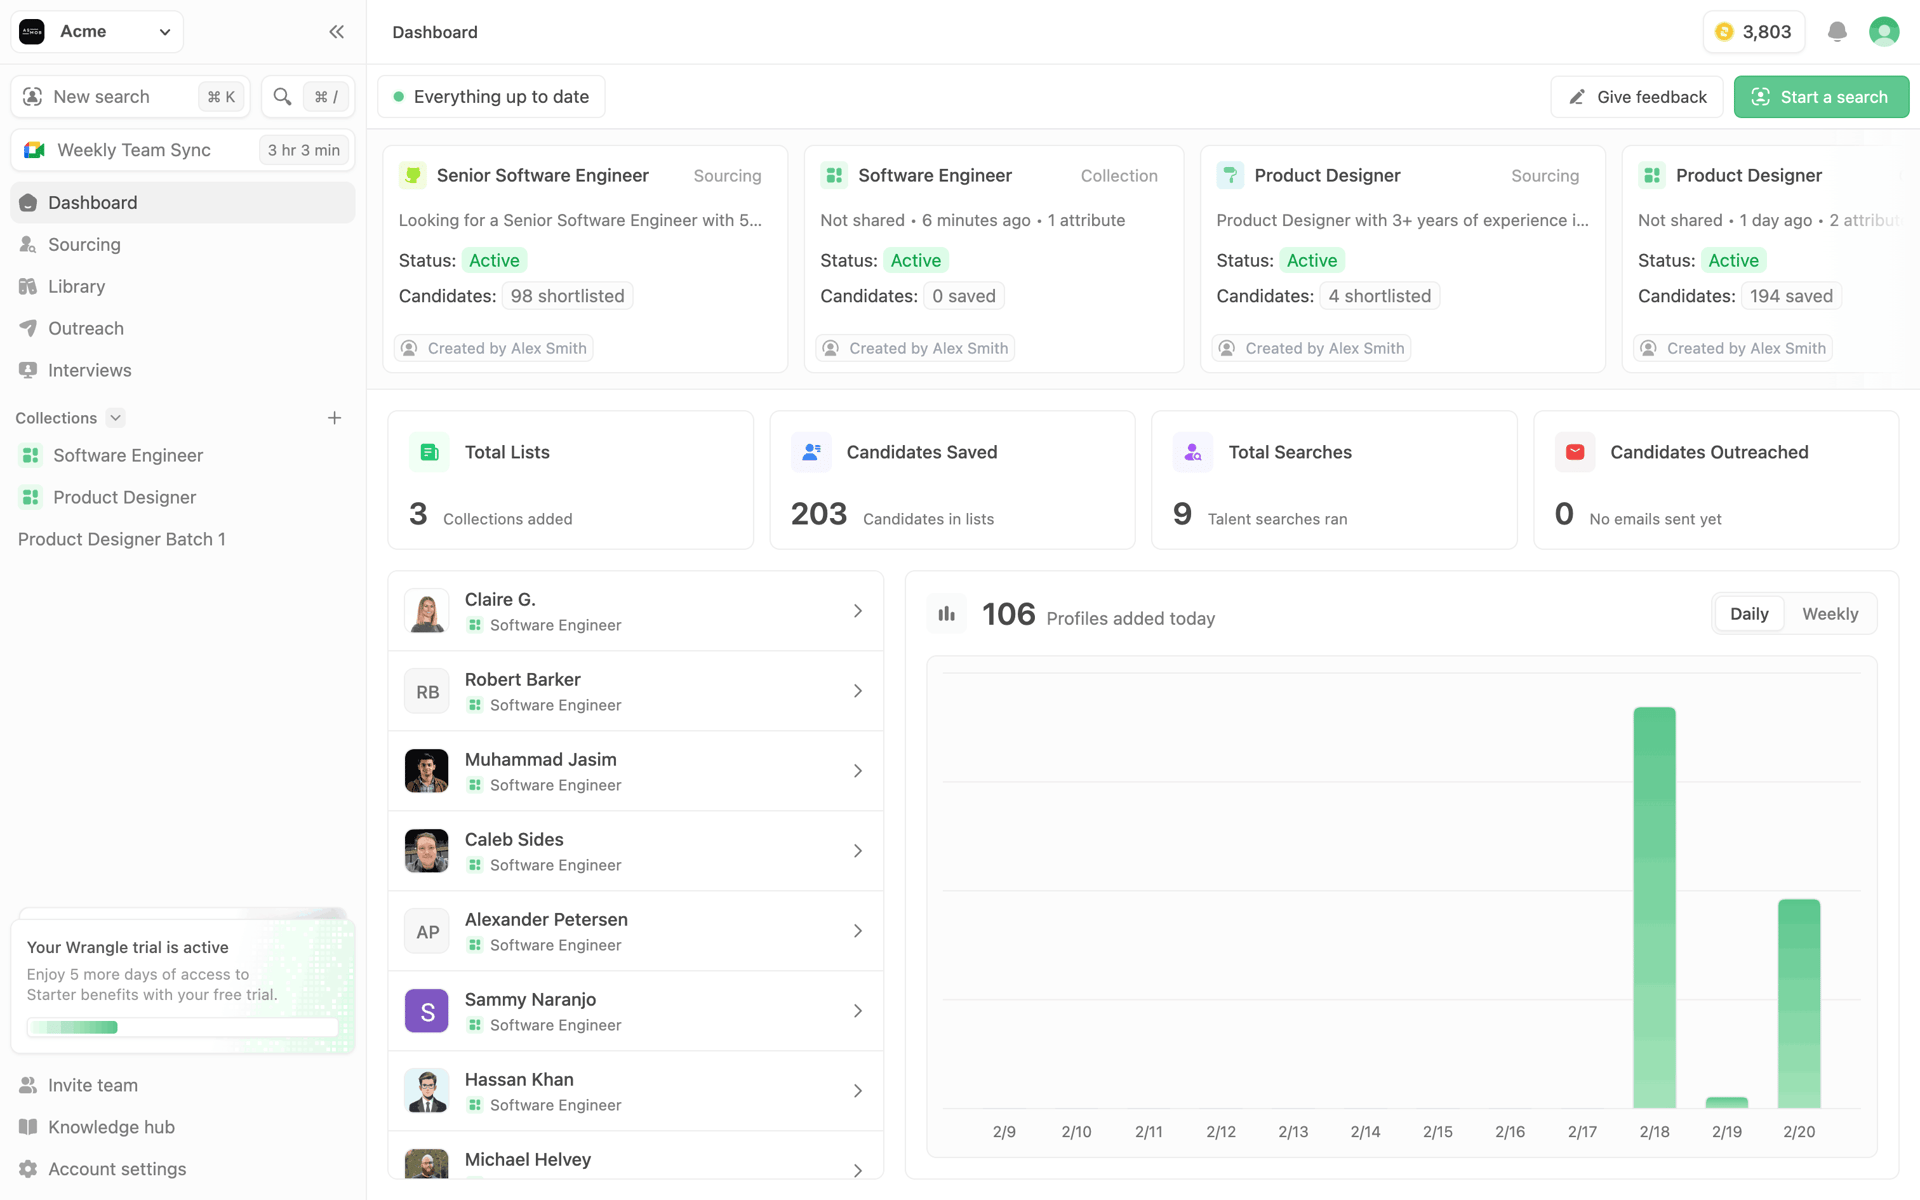Viewport: 1920px width, 1200px height.
Task: Open Account settings
Action: click(x=183, y=1169)
